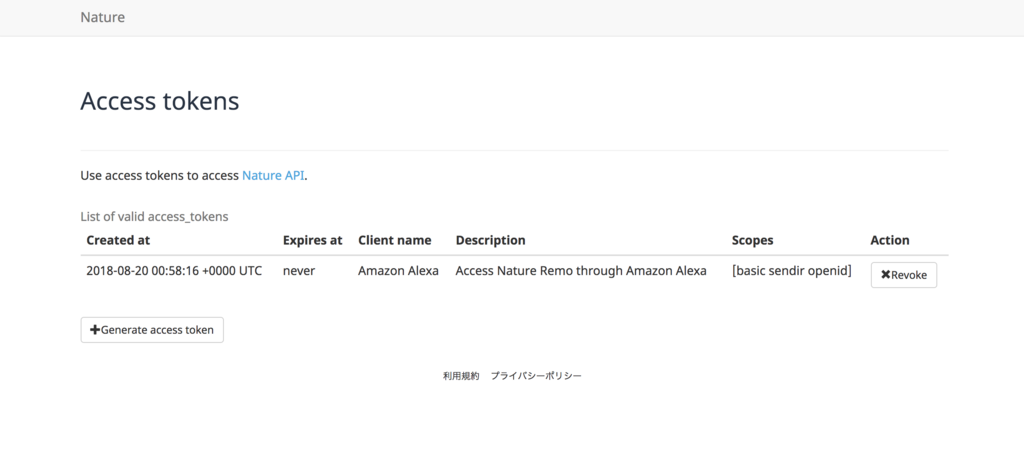Click the Nature brand link in header
1024x464 pixels.
click(x=102, y=17)
